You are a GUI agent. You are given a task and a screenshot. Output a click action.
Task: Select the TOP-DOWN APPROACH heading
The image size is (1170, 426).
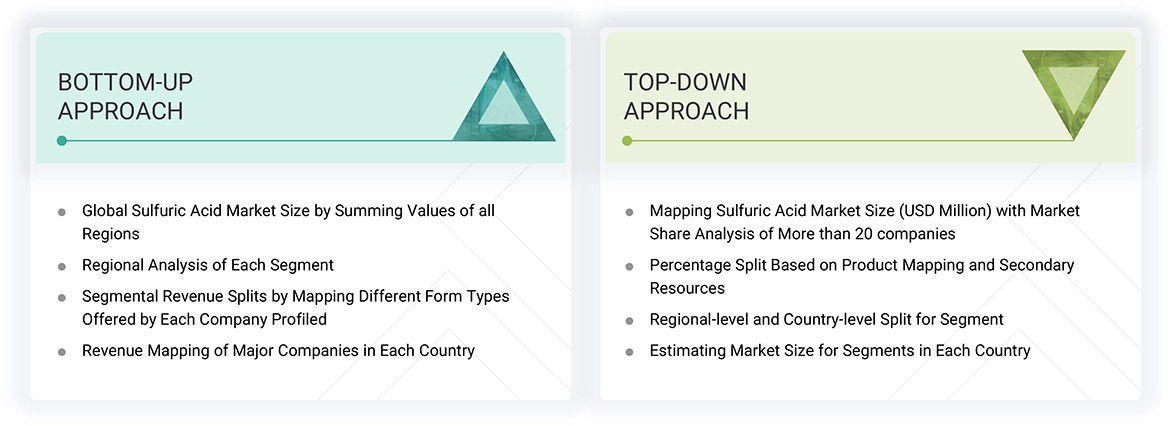[x=686, y=97]
